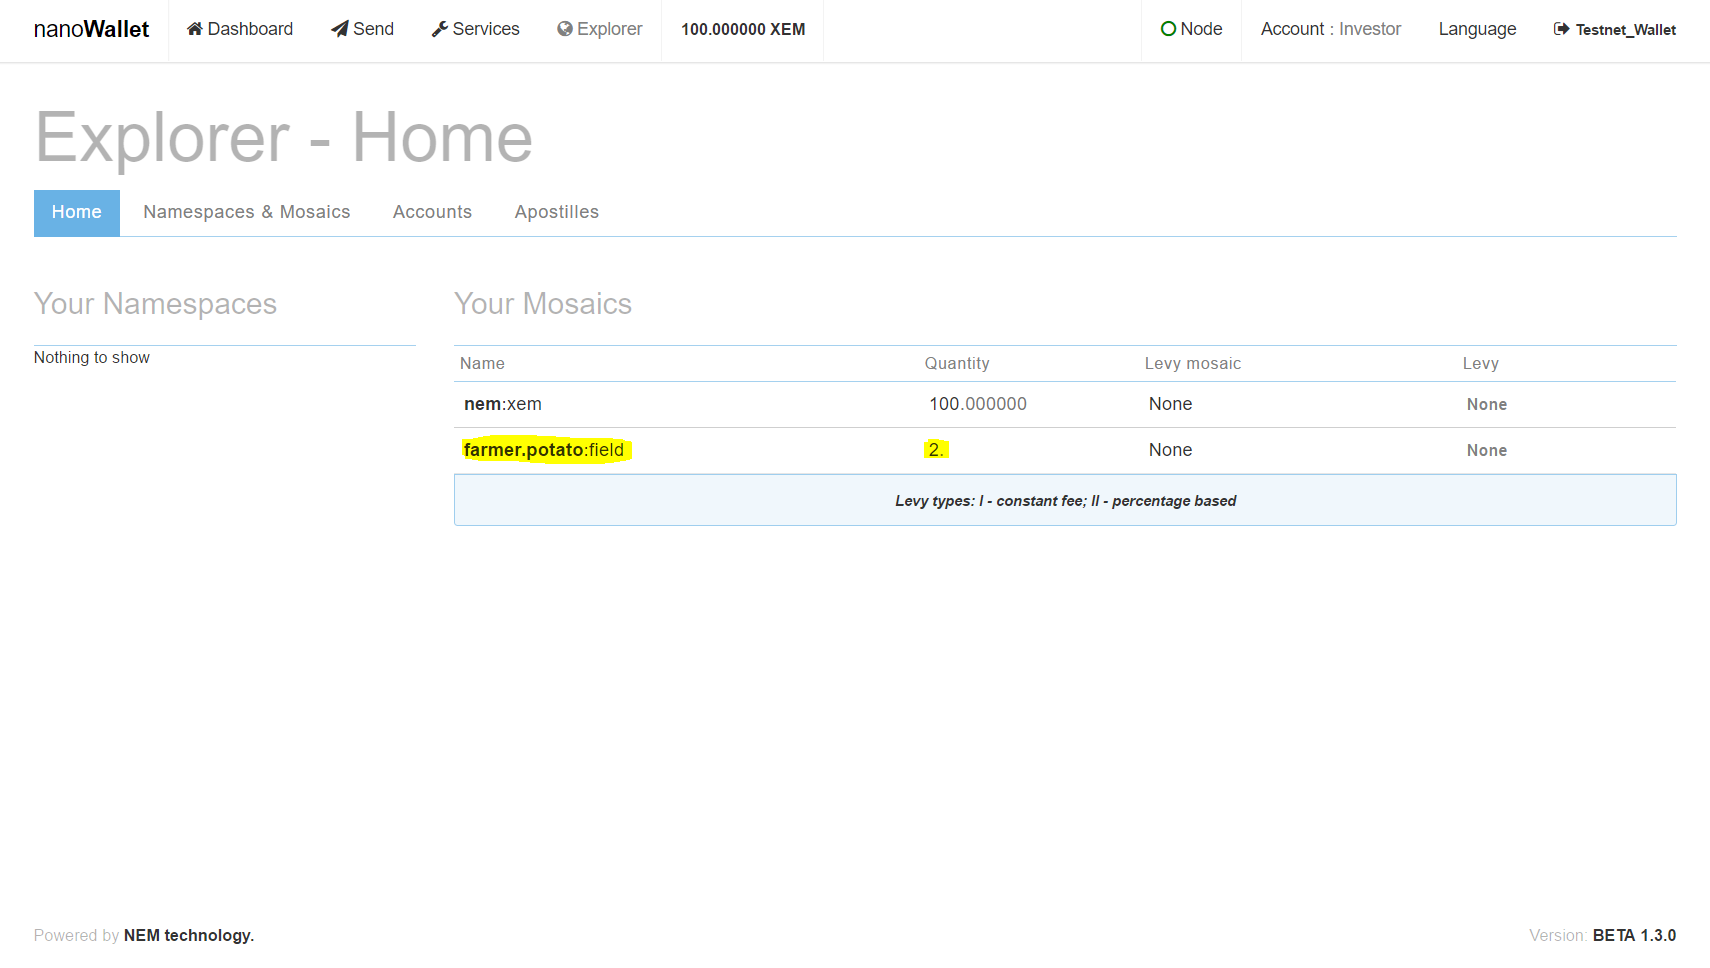Image resolution: width=1710 pixels, height=968 pixels.
Task: Open the Node dropdown
Action: (1192, 30)
